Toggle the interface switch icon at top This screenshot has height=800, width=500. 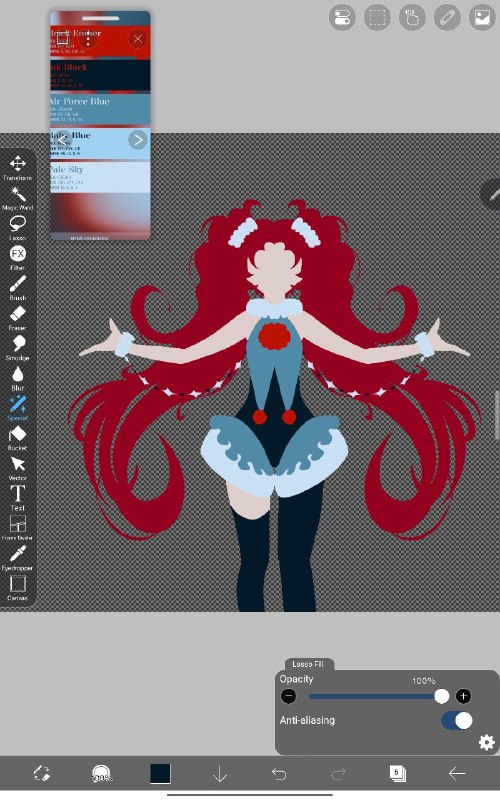pyautogui.click(x=342, y=18)
